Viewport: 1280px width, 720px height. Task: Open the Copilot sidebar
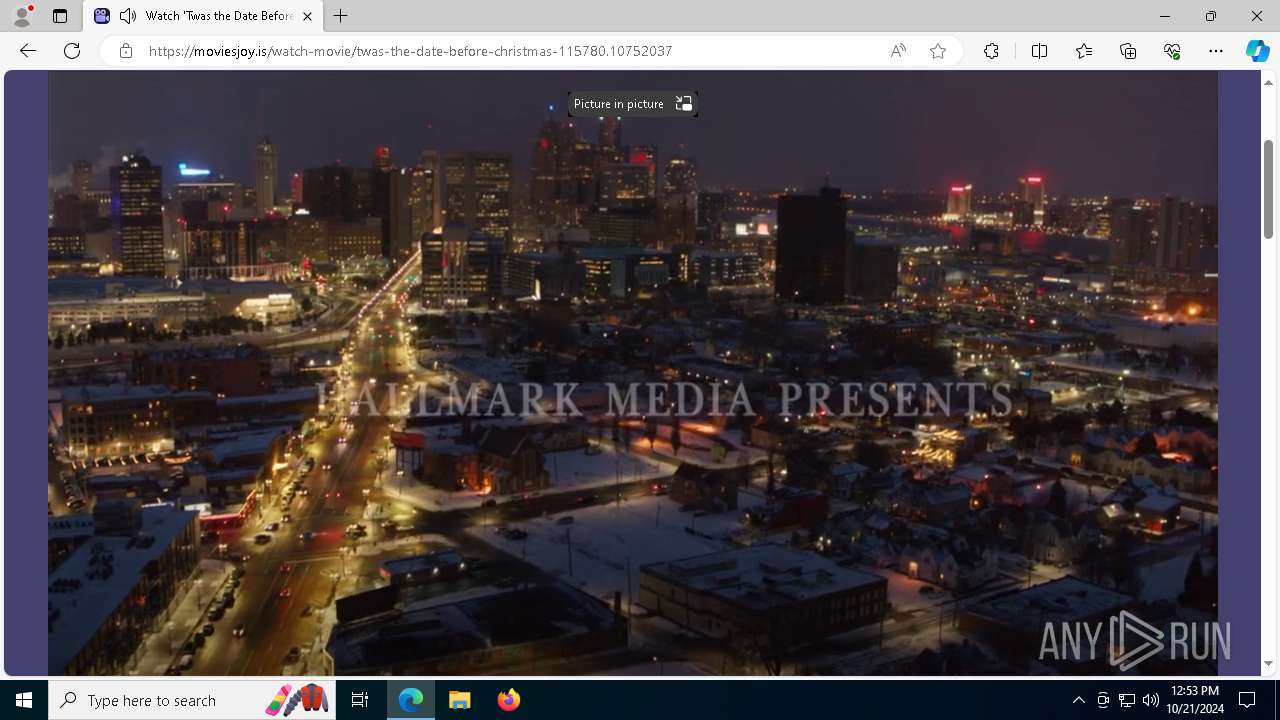pos(1257,51)
